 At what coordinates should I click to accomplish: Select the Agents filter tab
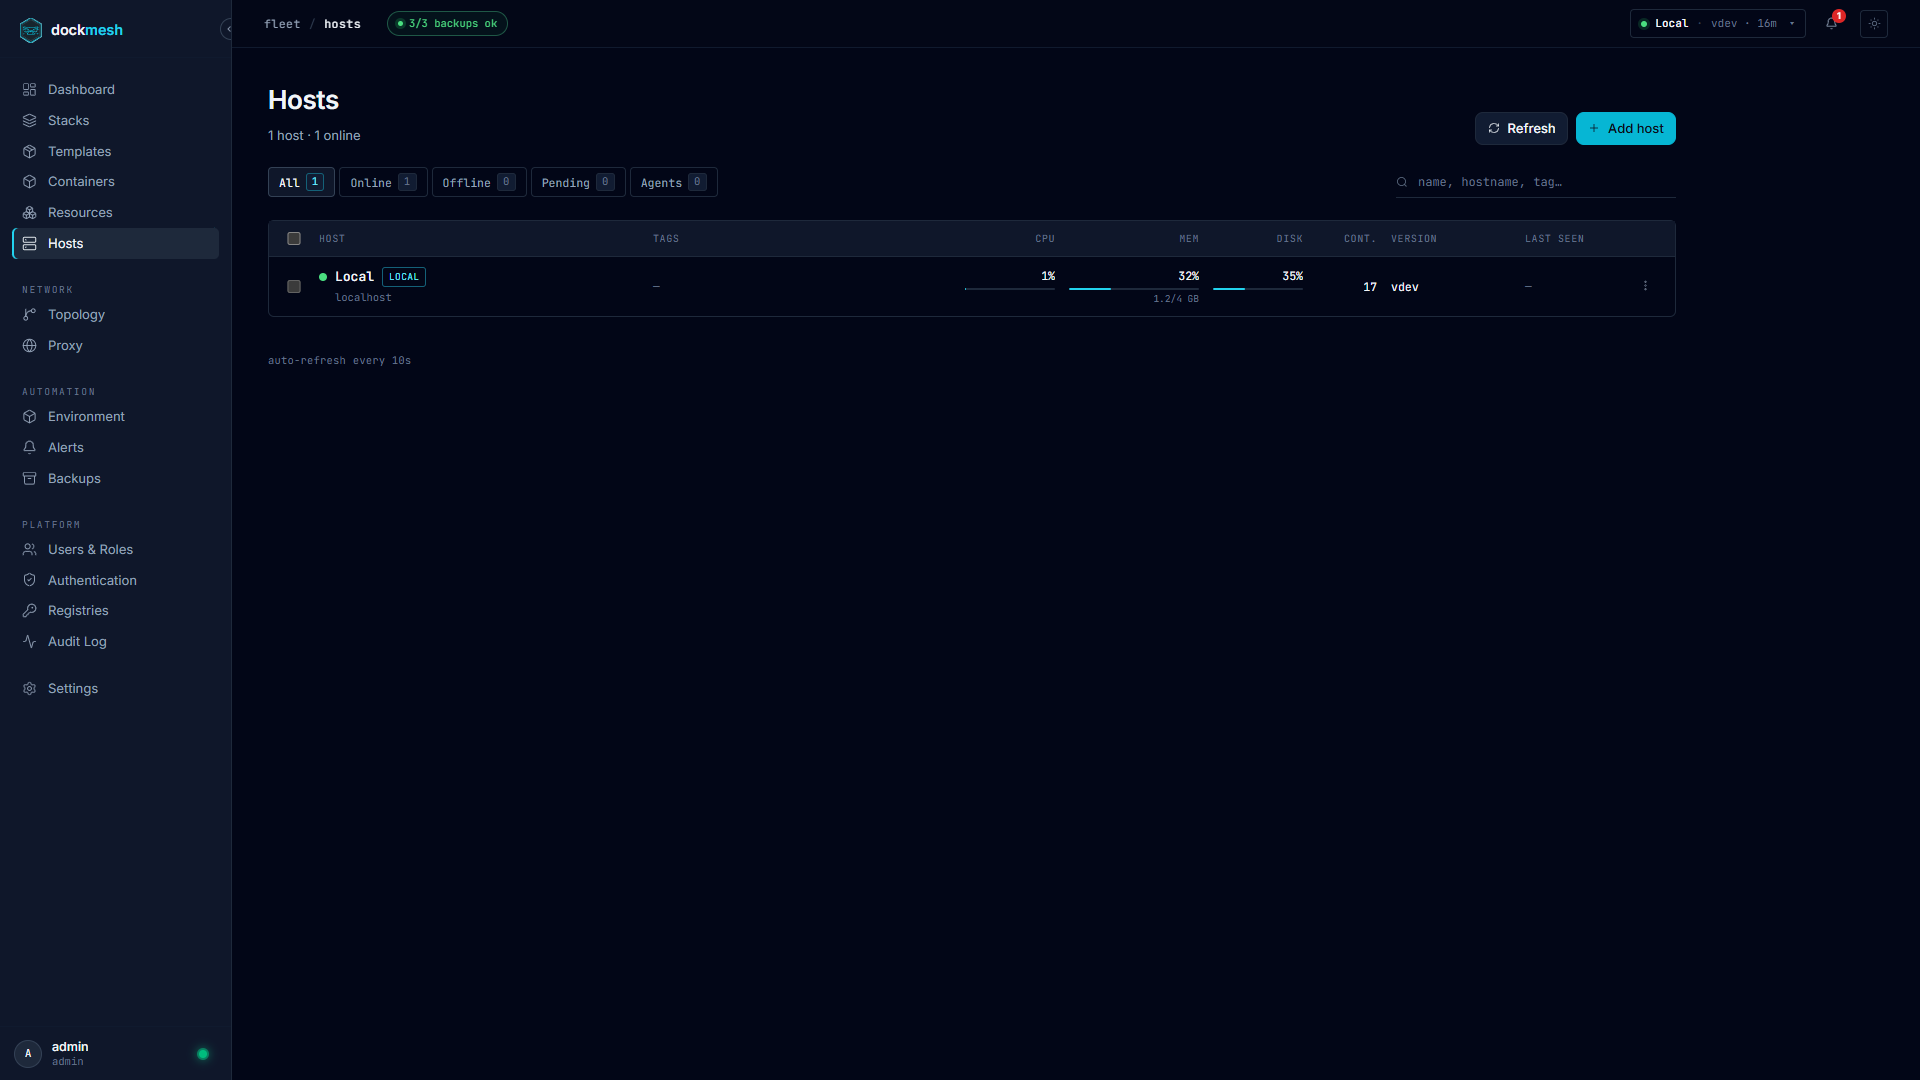674,182
